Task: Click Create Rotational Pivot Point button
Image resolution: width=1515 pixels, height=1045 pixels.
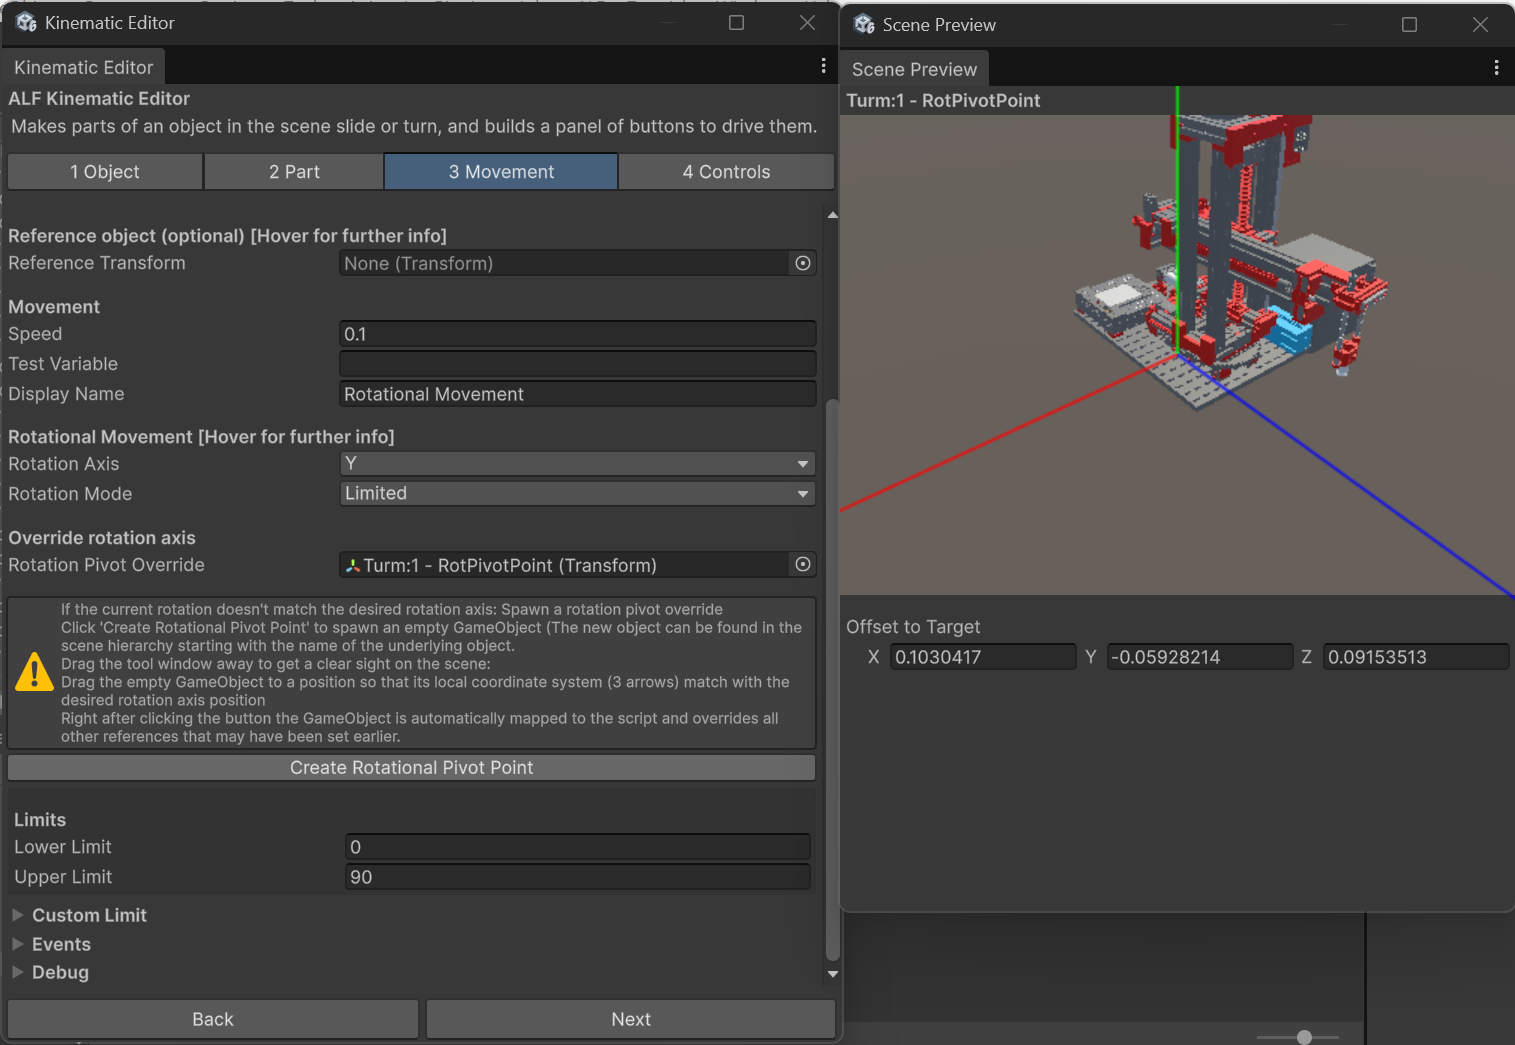Action: click(412, 768)
